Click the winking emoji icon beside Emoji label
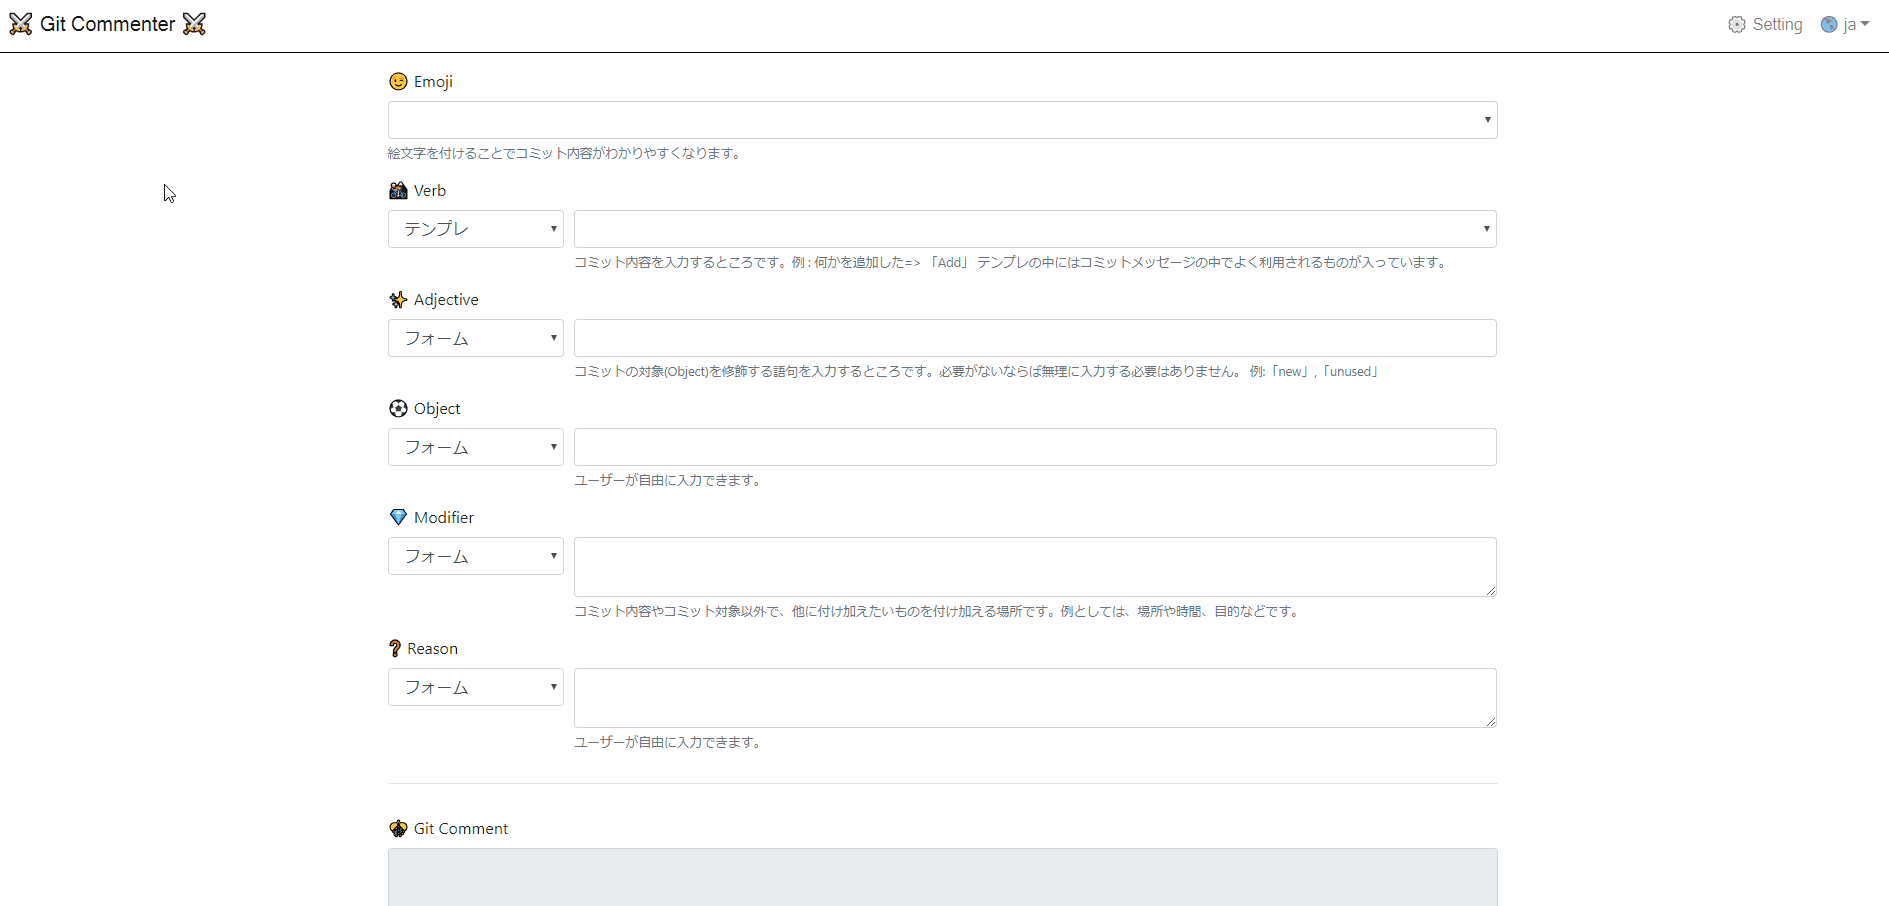This screenshot has width=1889, height=906. pos(397,82)
